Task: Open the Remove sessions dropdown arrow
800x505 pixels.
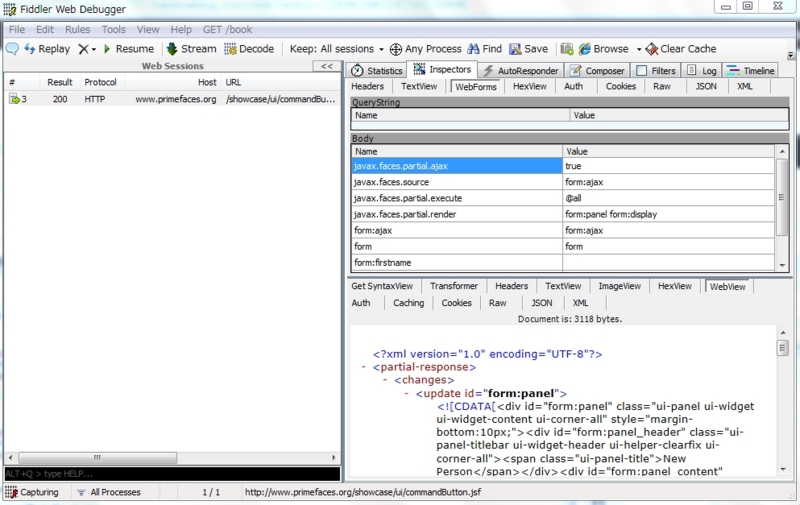Action: (x=93, y=49)
